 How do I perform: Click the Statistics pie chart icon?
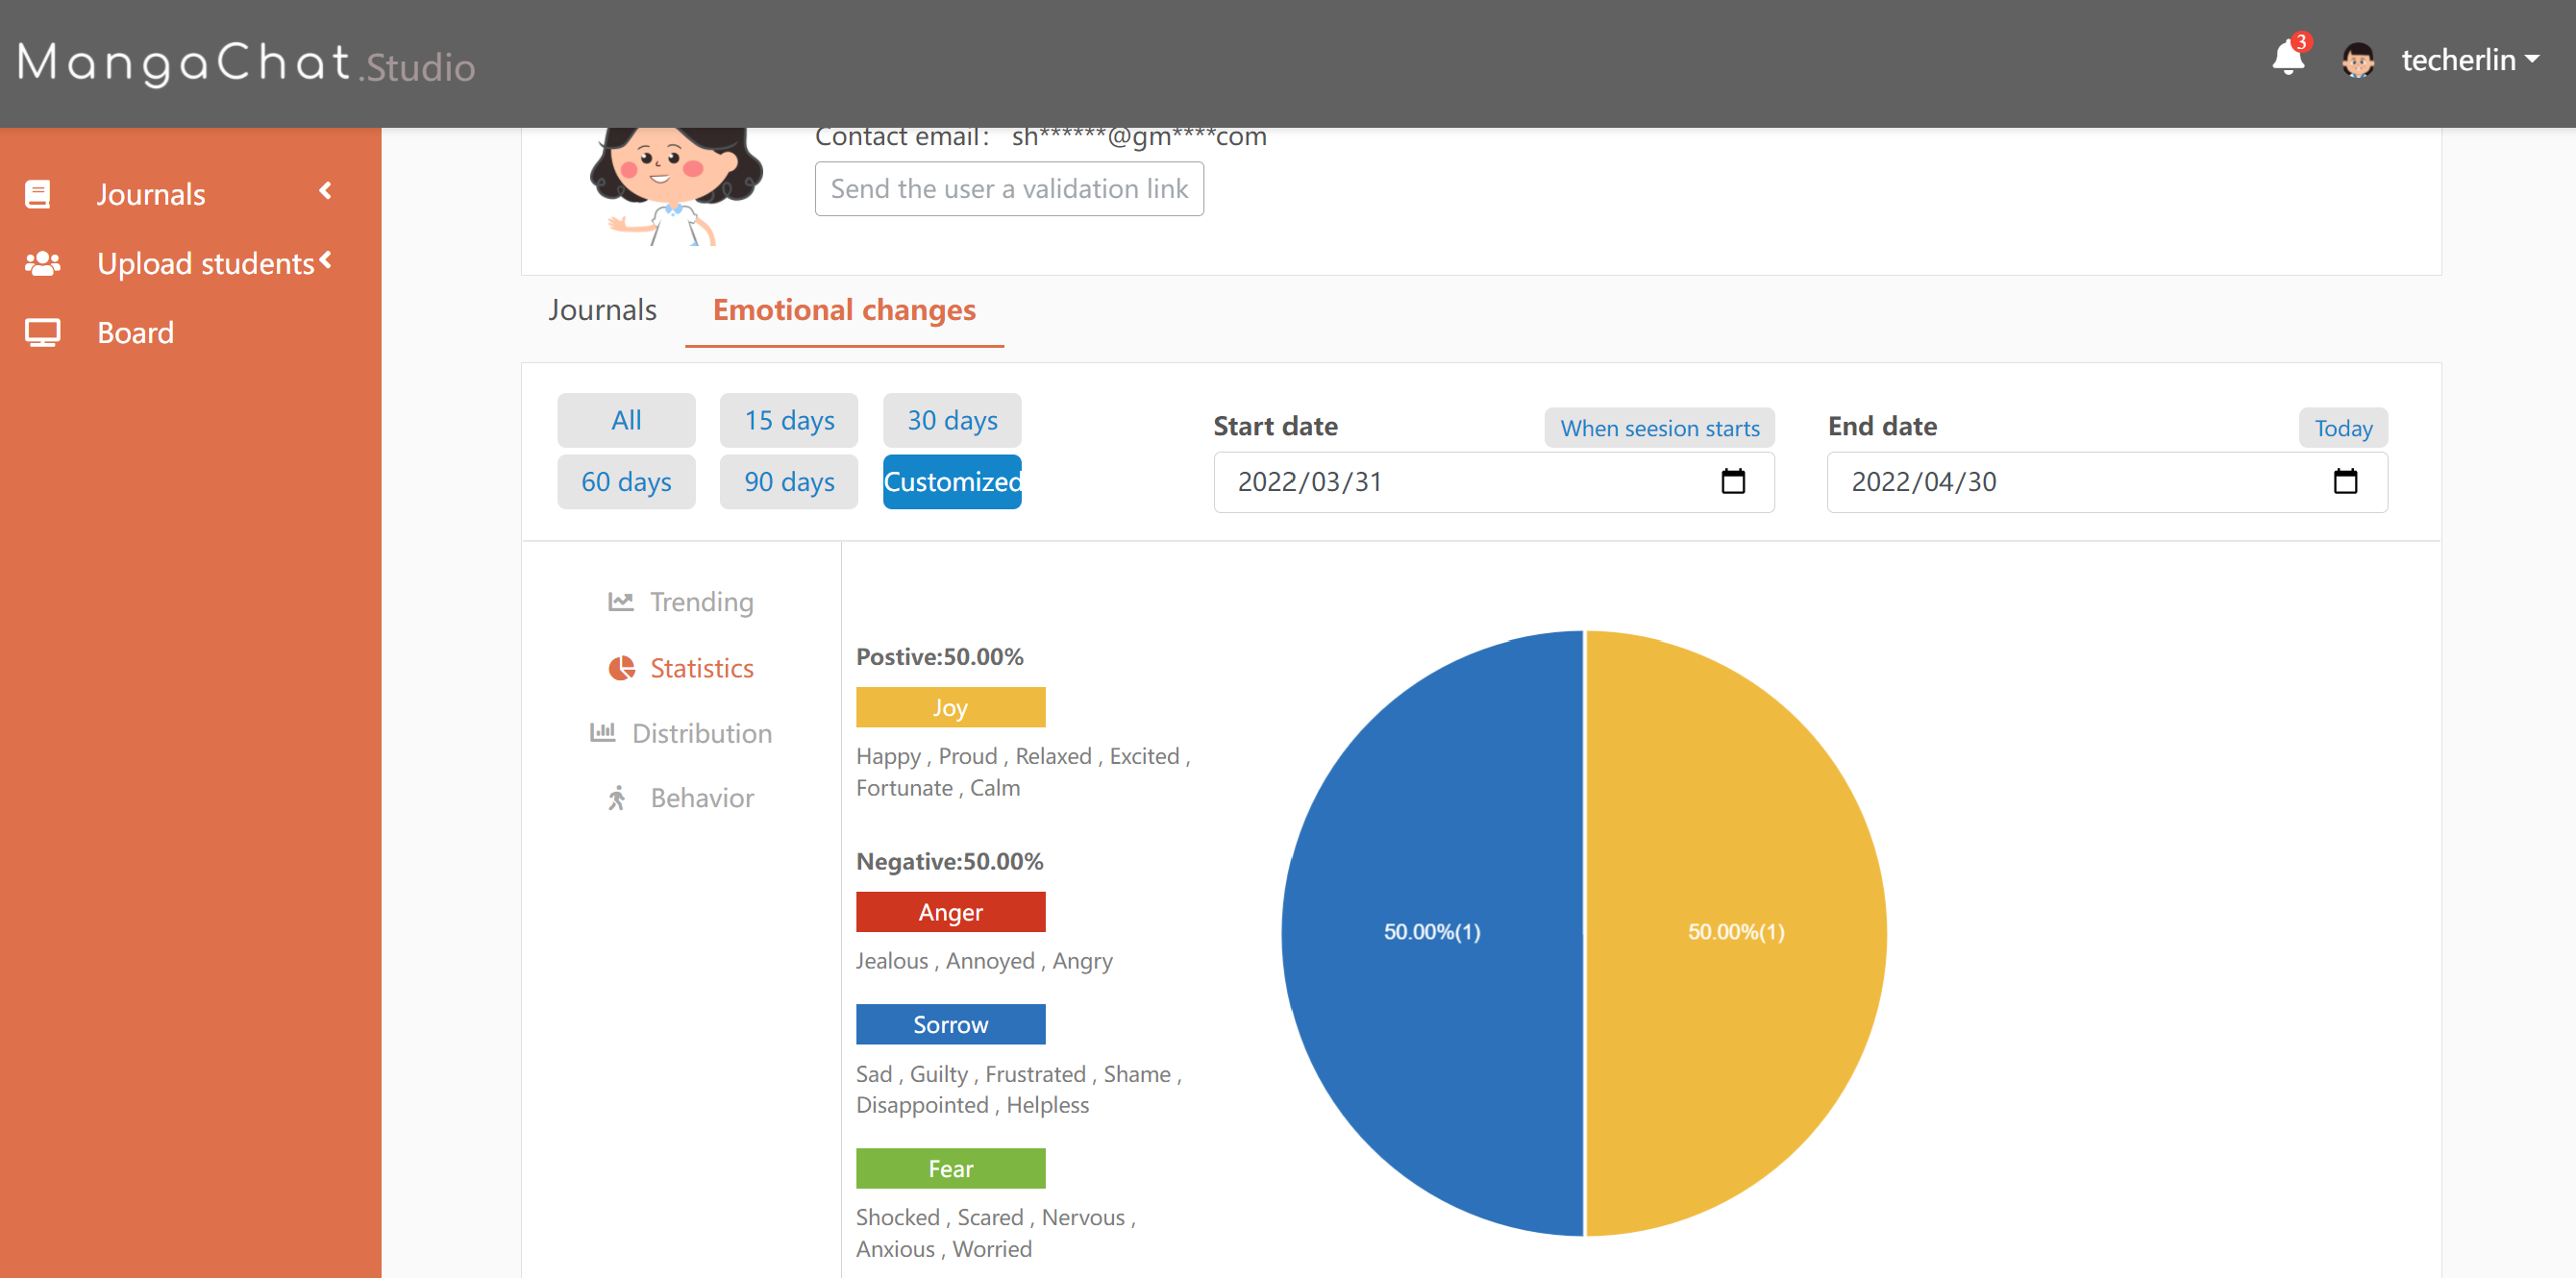(622, 668)
